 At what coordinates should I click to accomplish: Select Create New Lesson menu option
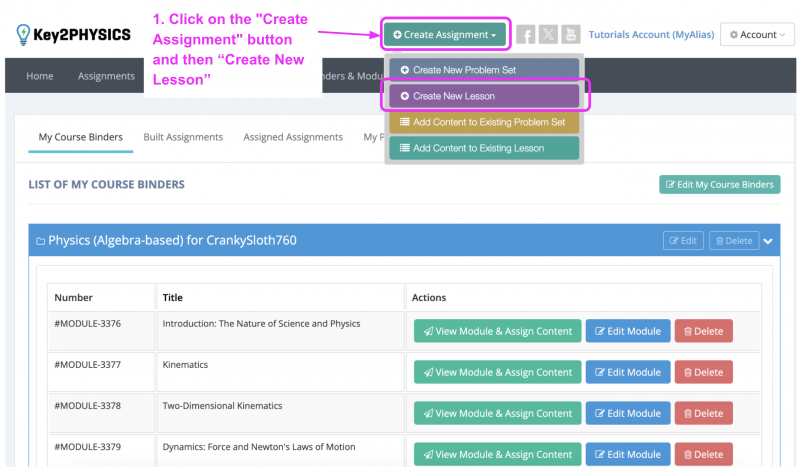pyautogui.click(x=484, y=96)
